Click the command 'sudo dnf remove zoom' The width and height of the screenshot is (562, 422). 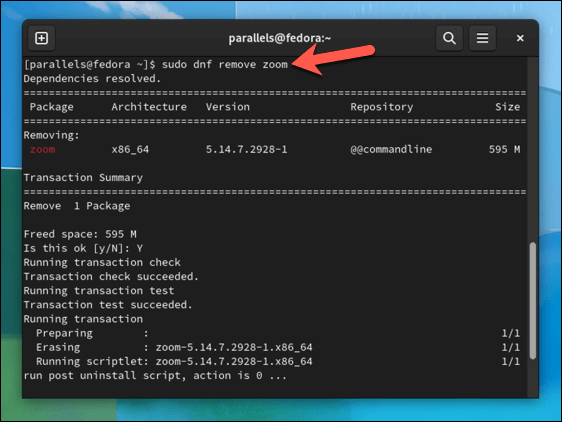click(x=225, y=65)
